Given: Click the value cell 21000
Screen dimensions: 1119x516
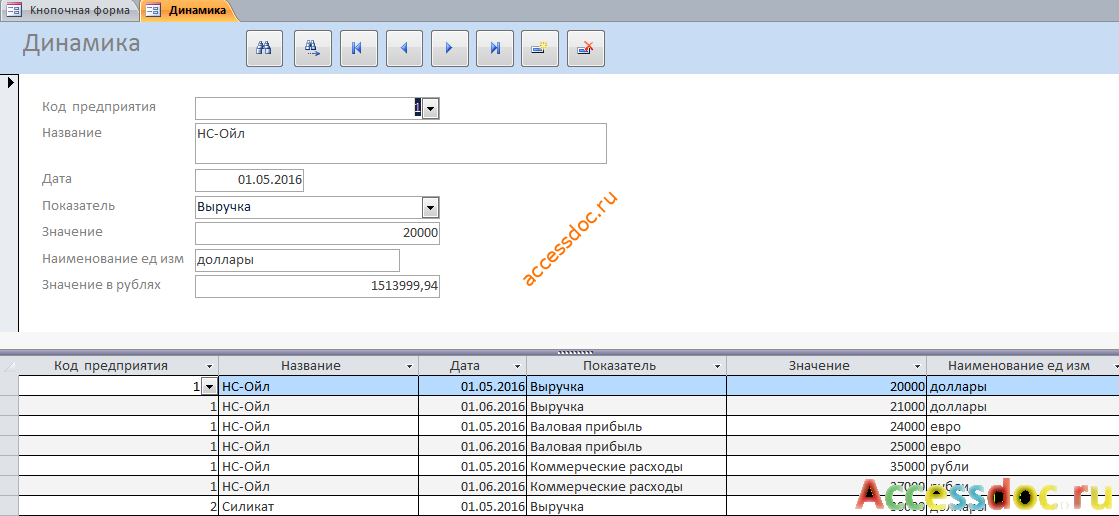Looking at the screenshot, I should tap(826, 407).
